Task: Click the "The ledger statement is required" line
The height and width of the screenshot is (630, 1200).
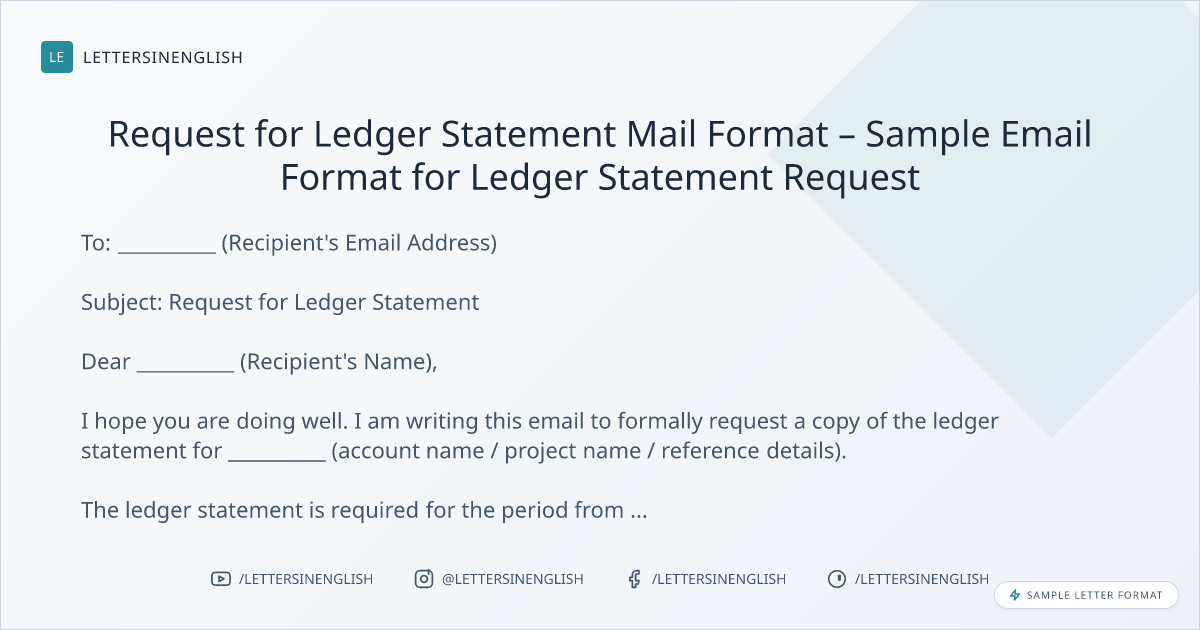Action: click(x=365, y=510)
